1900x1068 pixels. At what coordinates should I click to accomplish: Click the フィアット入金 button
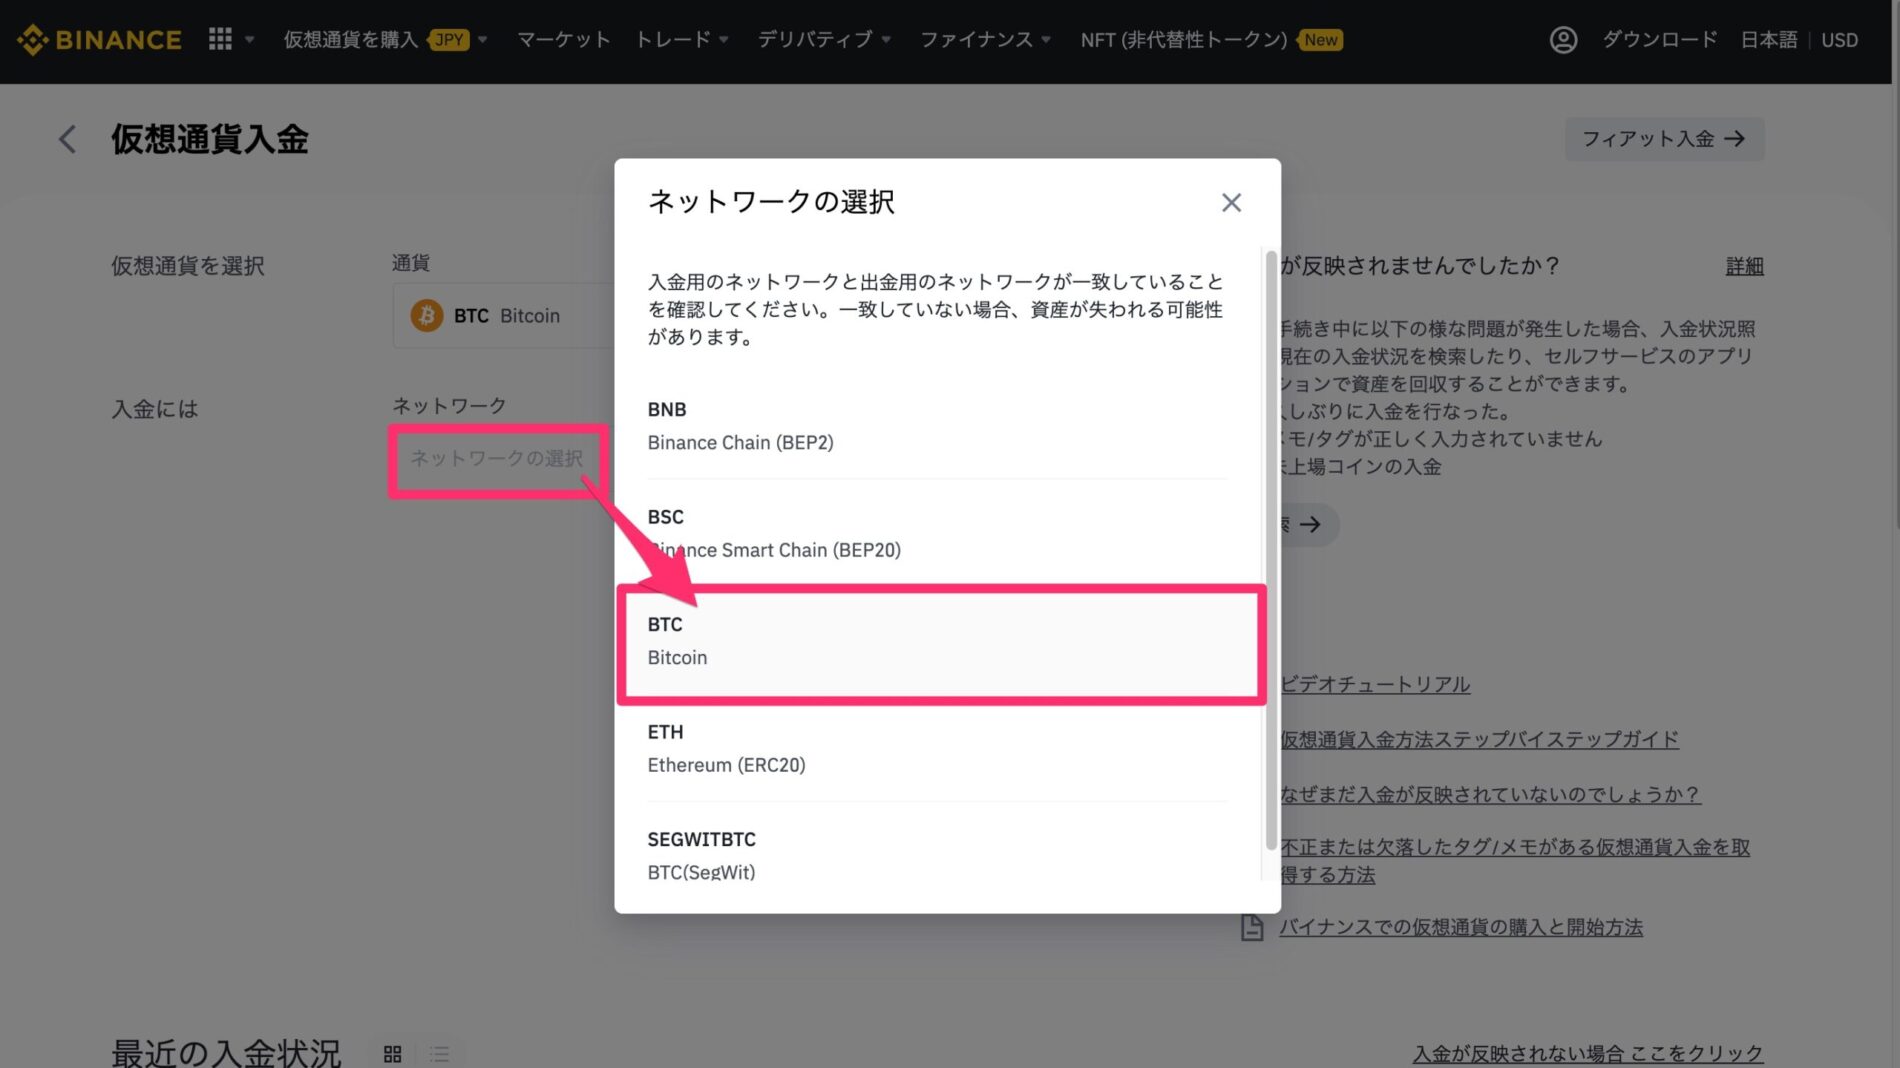coord(1664,139)
